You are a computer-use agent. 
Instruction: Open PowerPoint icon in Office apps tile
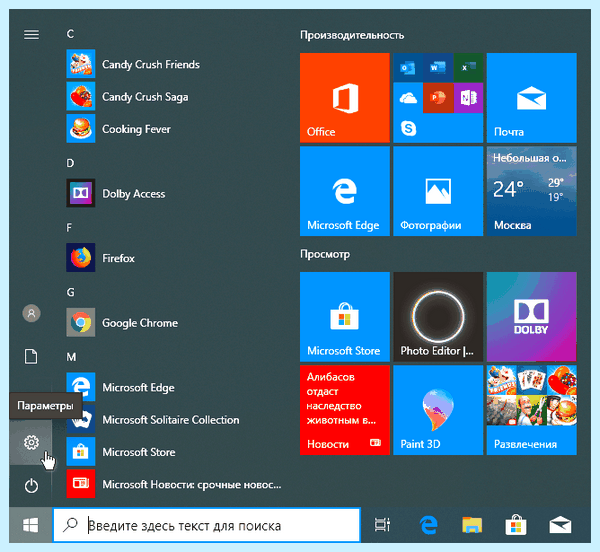pyautogui.click(x=438, y=98)
